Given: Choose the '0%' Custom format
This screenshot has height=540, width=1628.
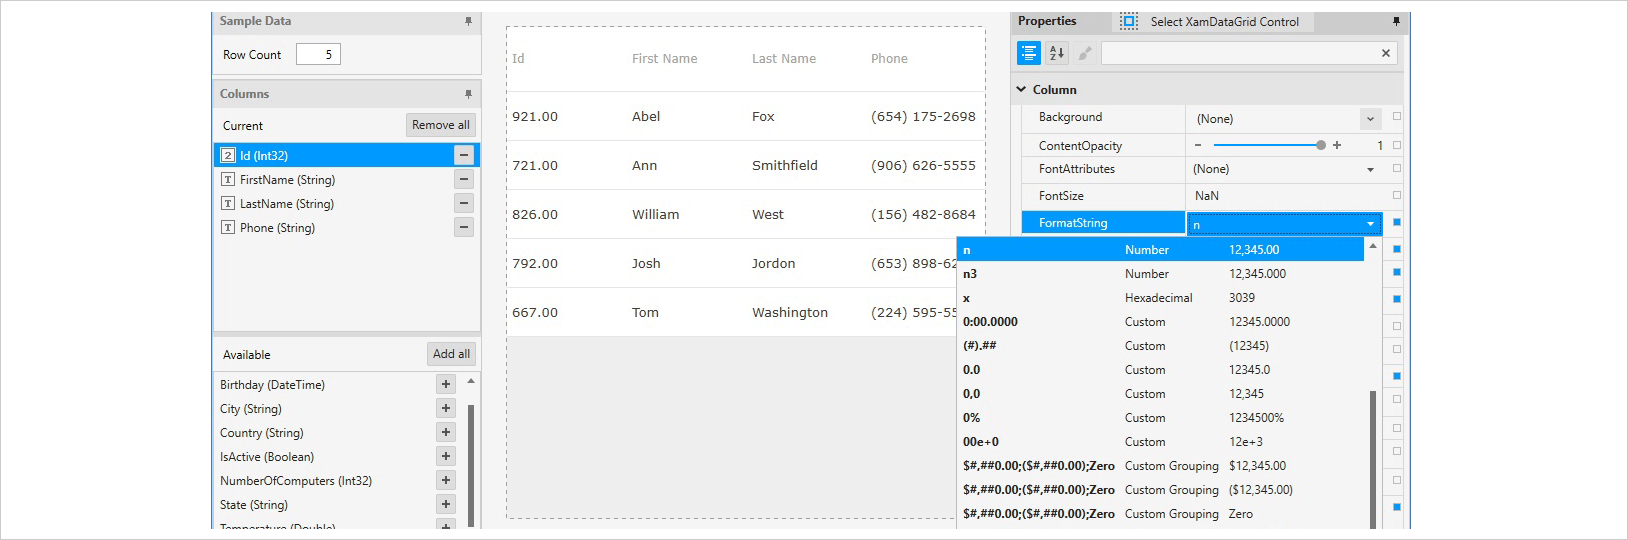Looking at the screenshot, I should click(1160, 418).
